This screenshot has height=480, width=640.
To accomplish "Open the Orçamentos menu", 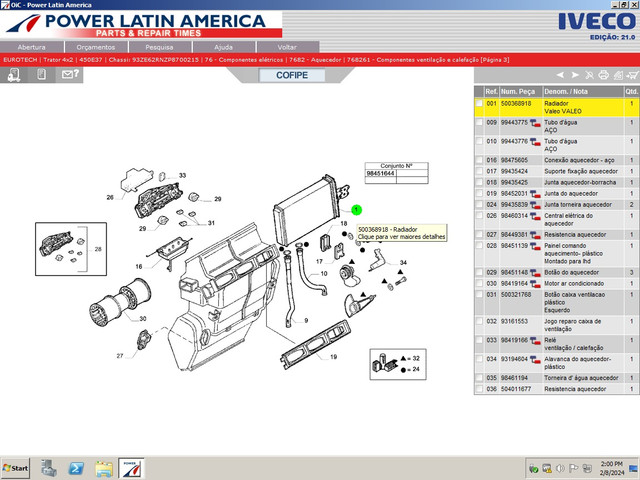I will point(96,47).
